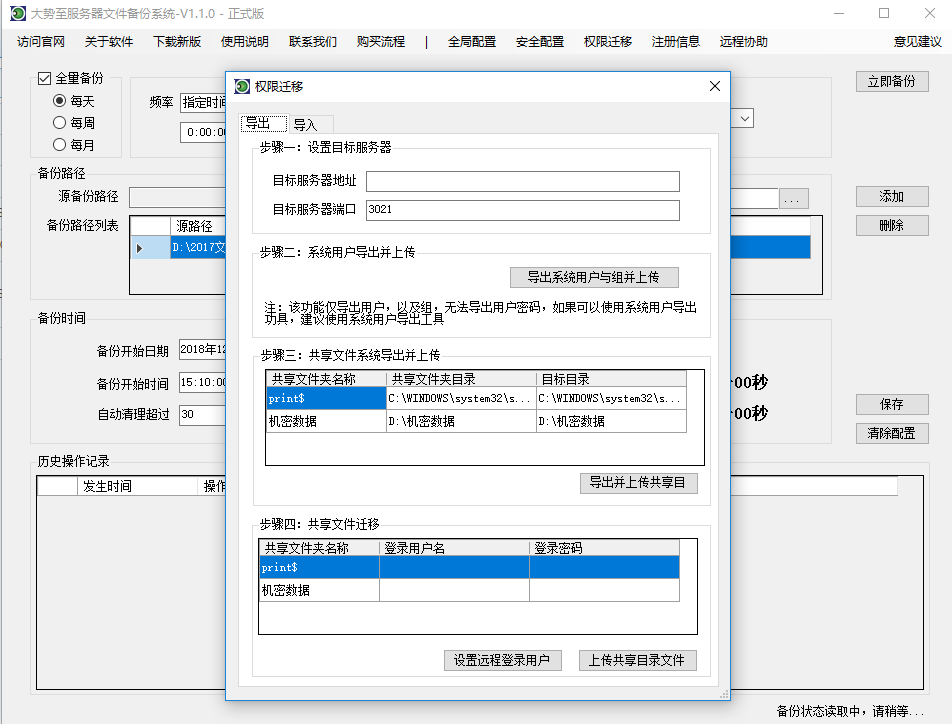Click 设置远程登录用户 button
The height and width of the screenshot is (724, 952).
[502, 660]
